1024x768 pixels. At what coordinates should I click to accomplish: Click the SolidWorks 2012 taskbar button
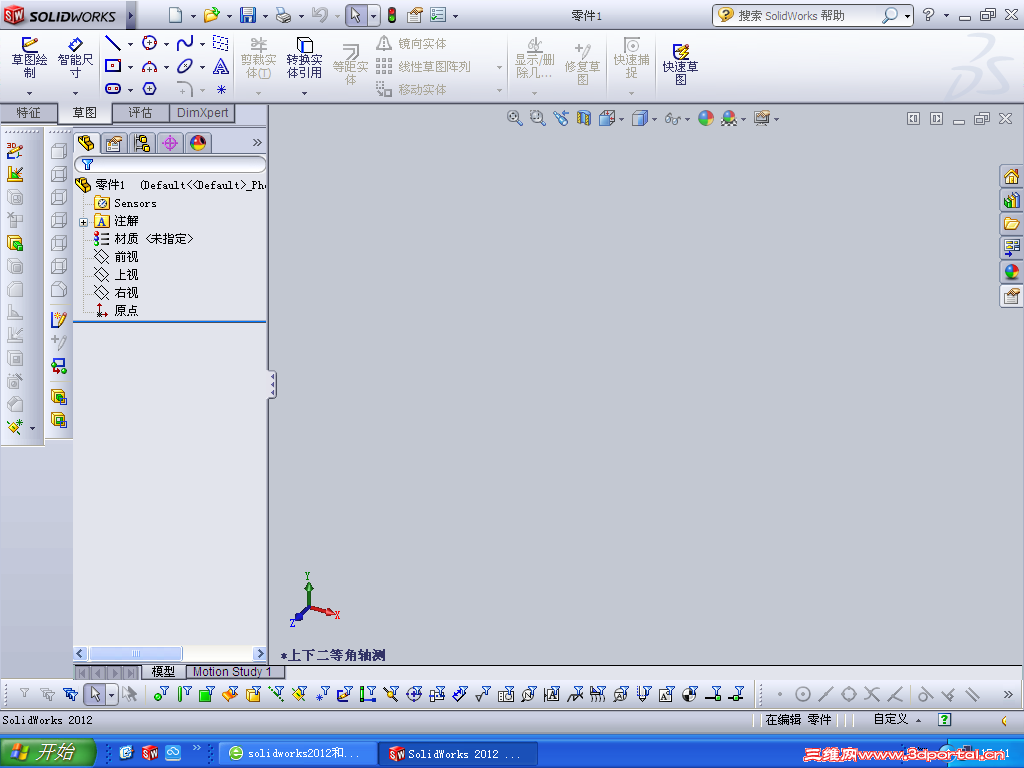pos(458,753)
